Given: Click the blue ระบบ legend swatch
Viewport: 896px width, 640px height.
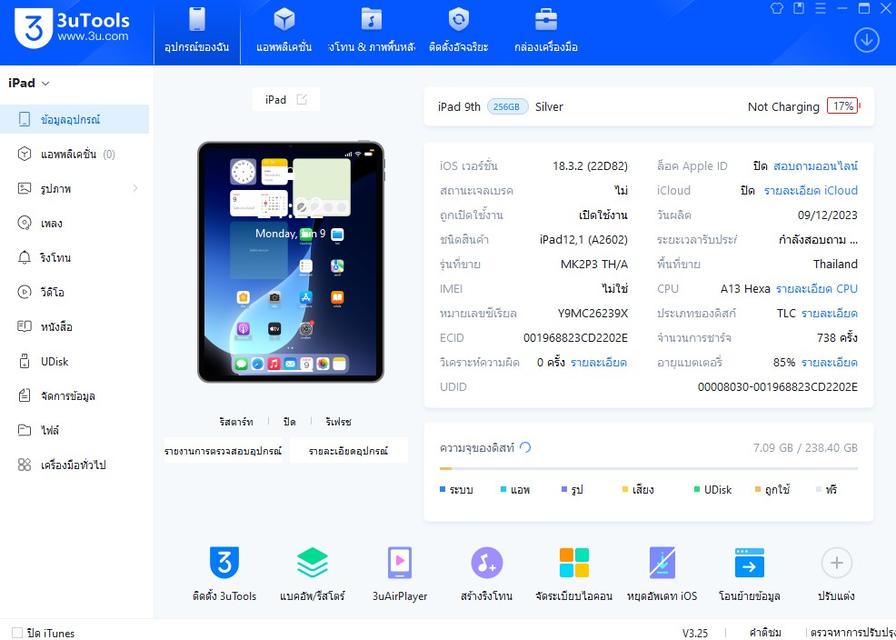Looking at the screenshot, I should (x=442, y=489).
